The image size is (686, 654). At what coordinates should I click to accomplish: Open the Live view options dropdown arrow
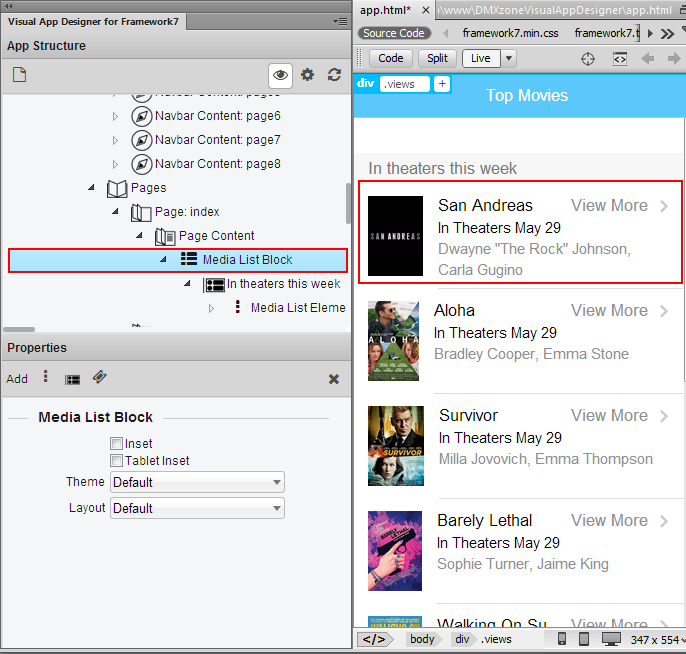click(x=509, y=58)
